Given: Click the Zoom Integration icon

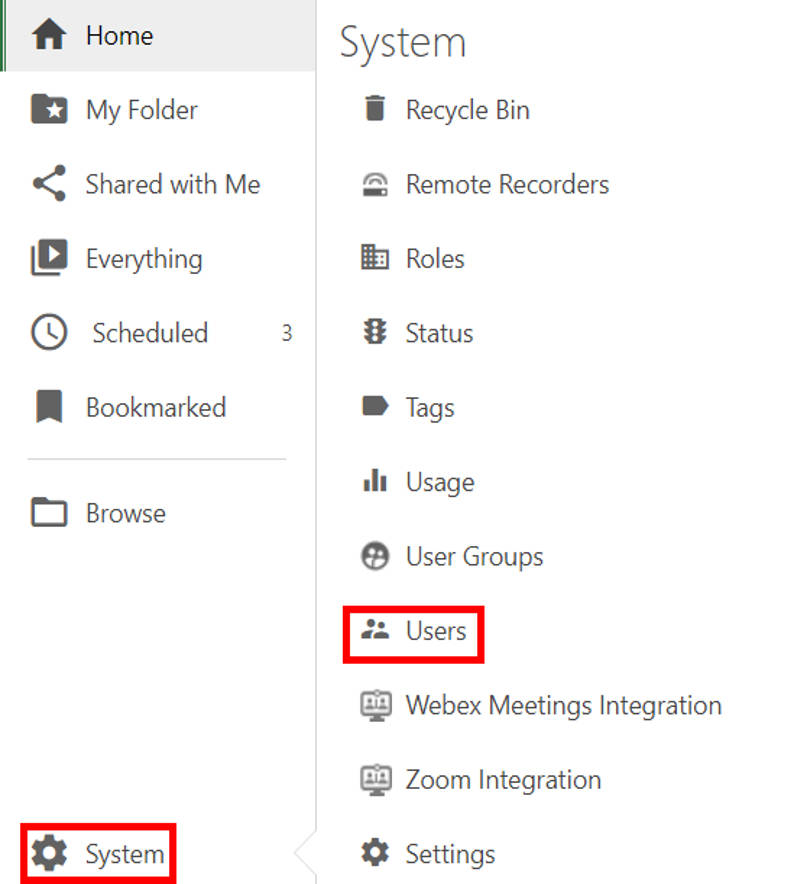Looking at the screenshot, I should click(x=375, y=780).
